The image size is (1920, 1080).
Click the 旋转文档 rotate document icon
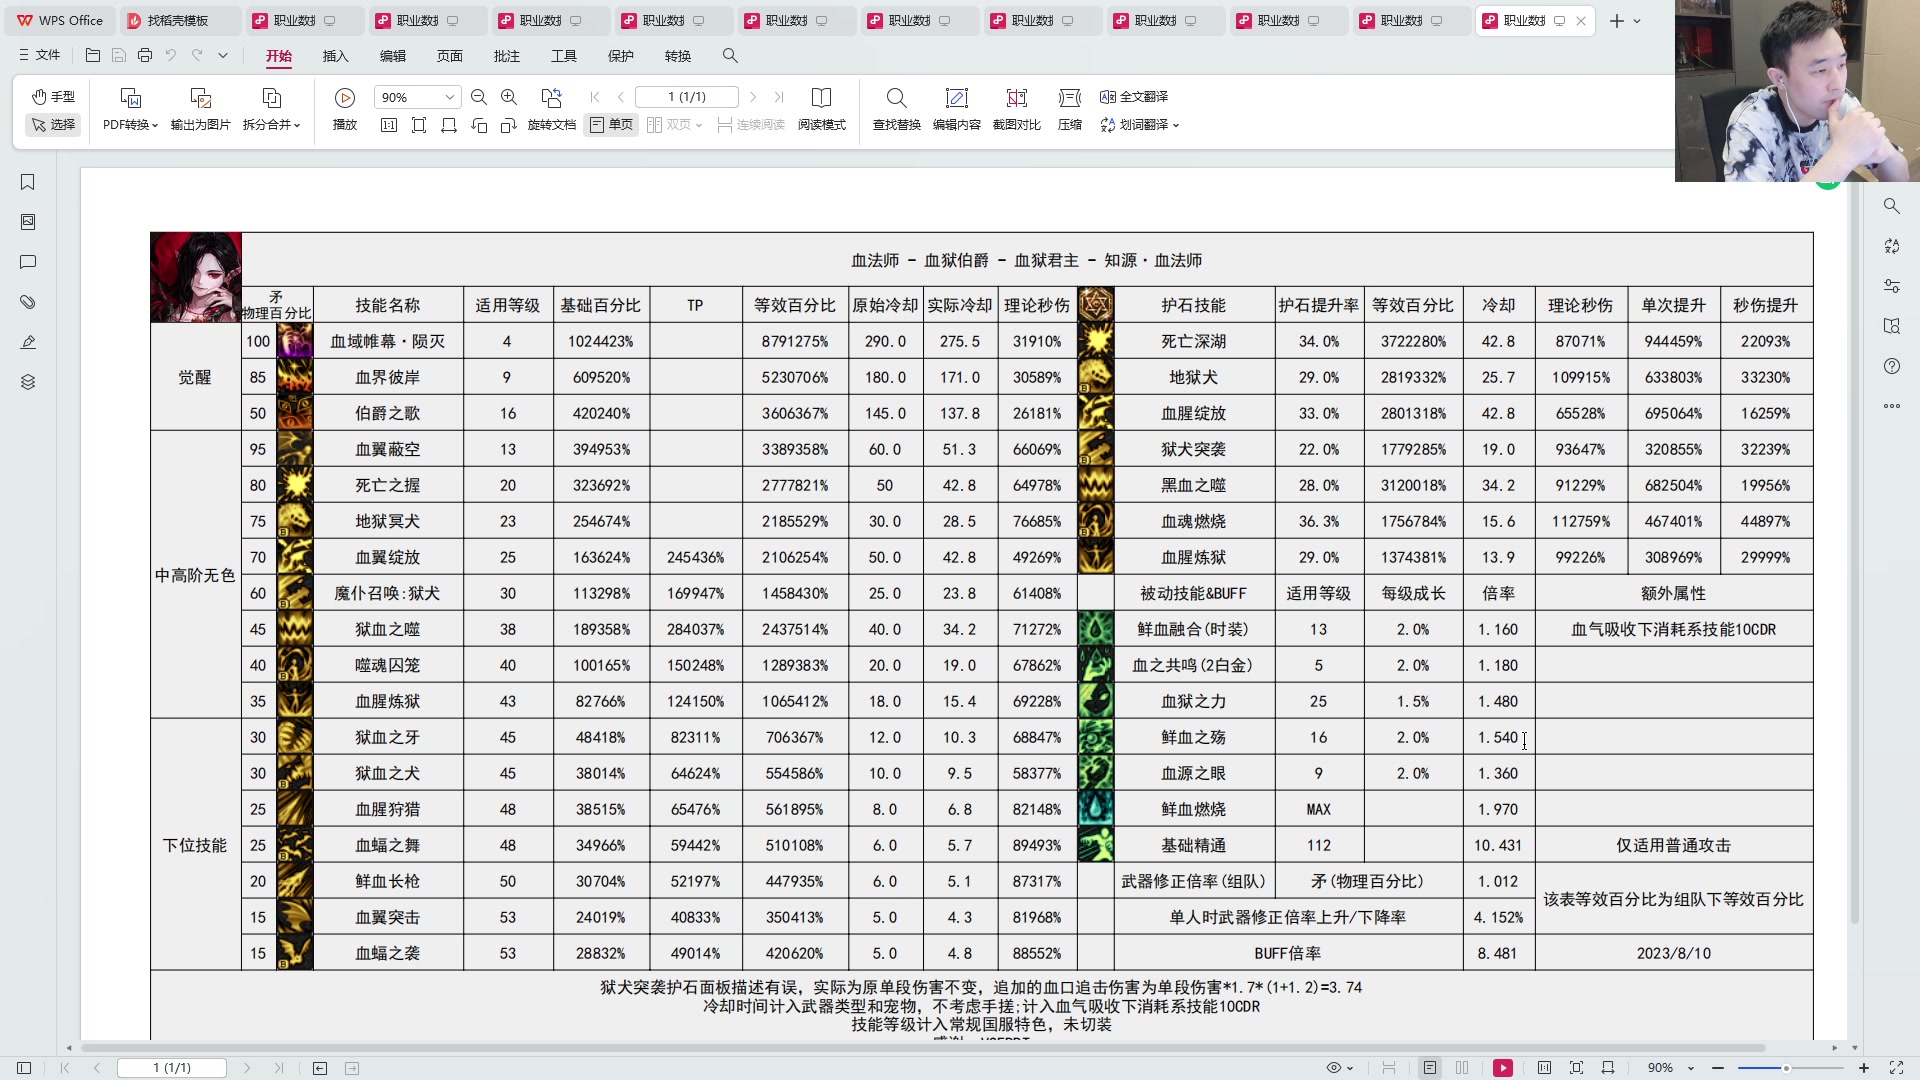point(551,108)
